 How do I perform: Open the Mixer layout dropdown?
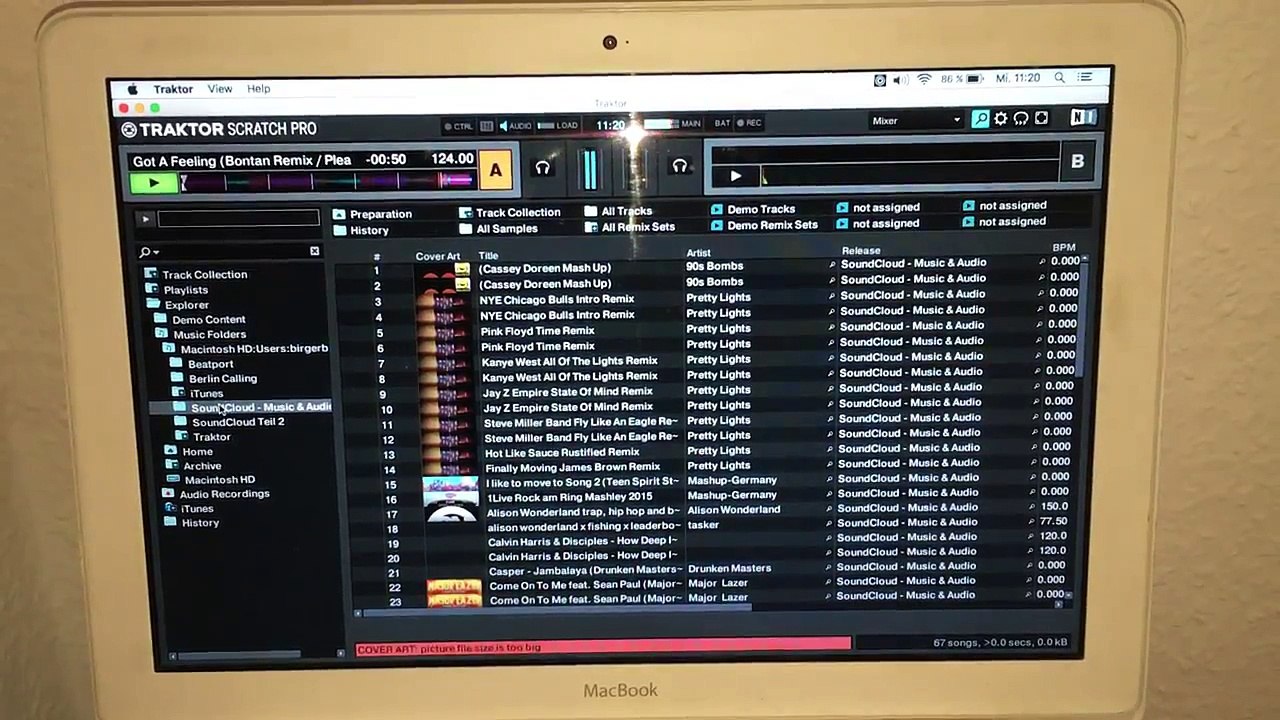(915, 121)
